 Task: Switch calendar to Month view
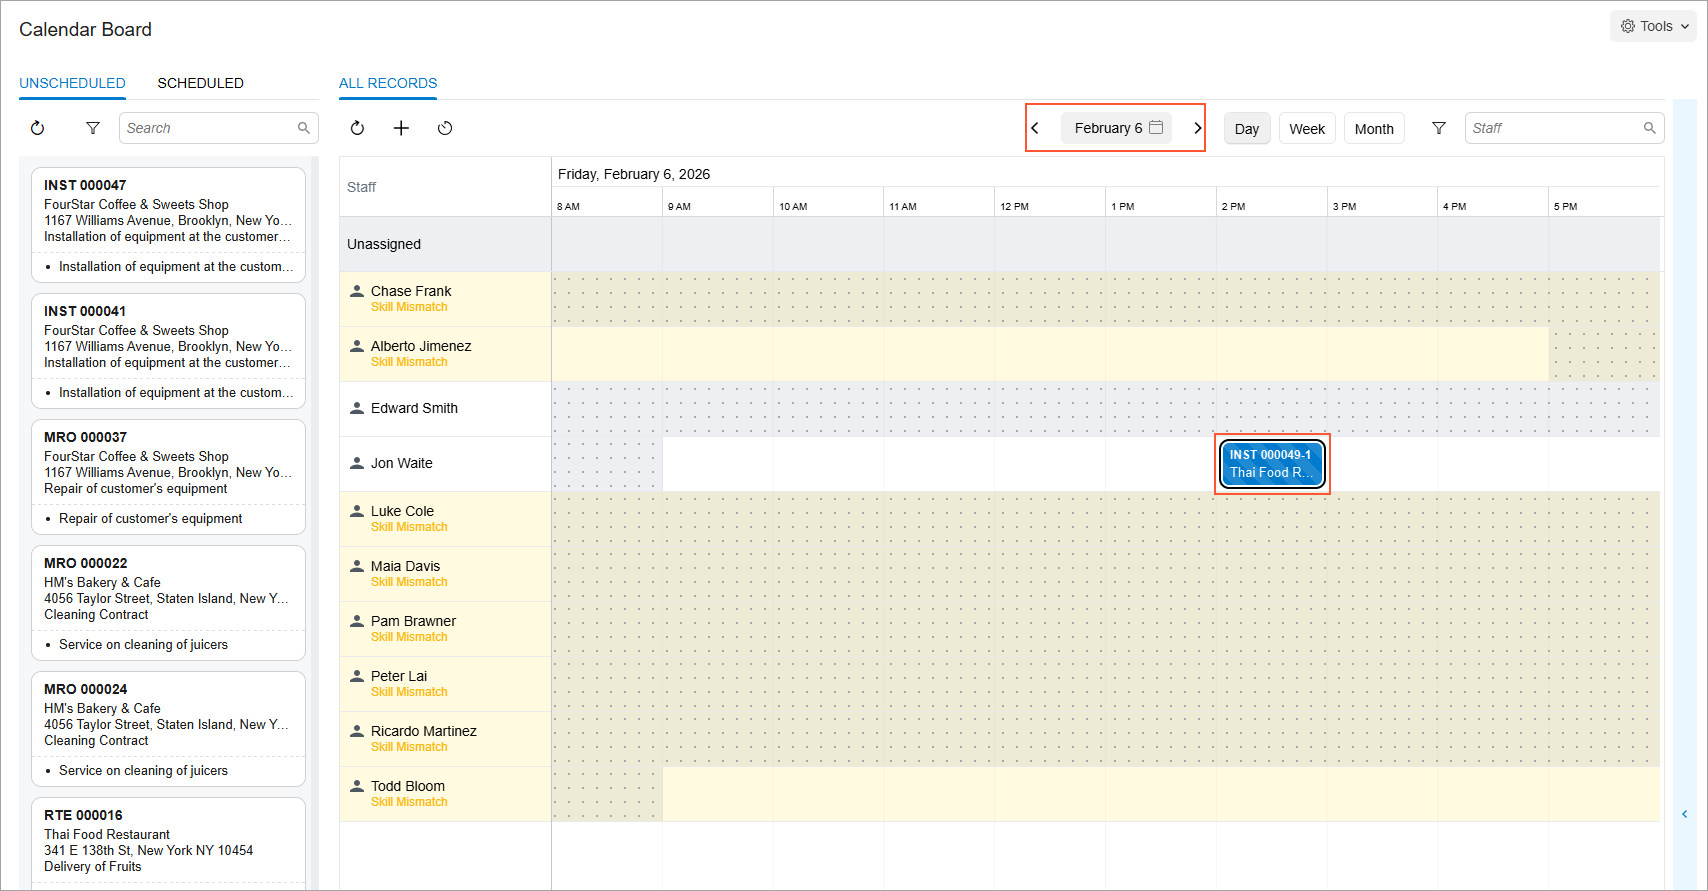coord(1374,129)
